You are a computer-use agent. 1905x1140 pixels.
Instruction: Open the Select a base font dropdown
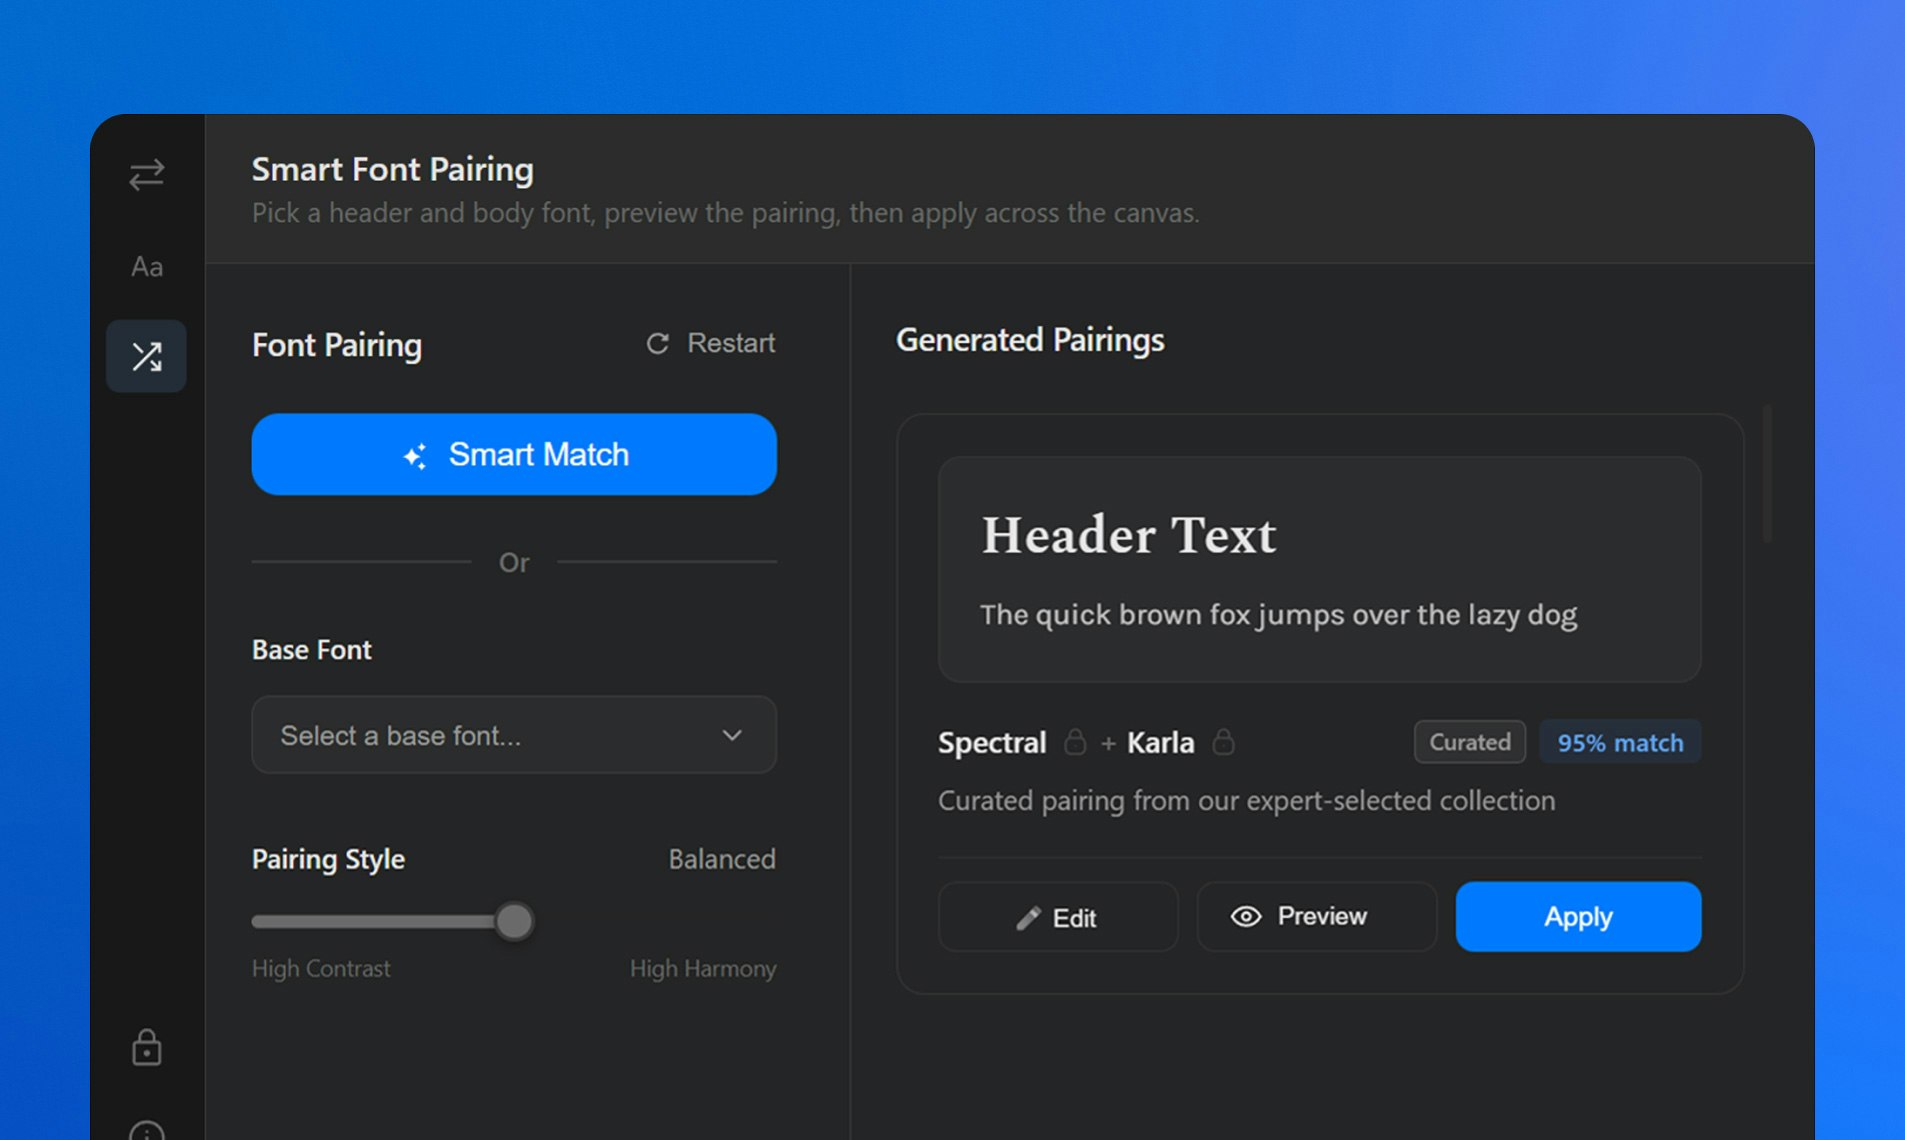pyautogui.click(x=514, y=735)
